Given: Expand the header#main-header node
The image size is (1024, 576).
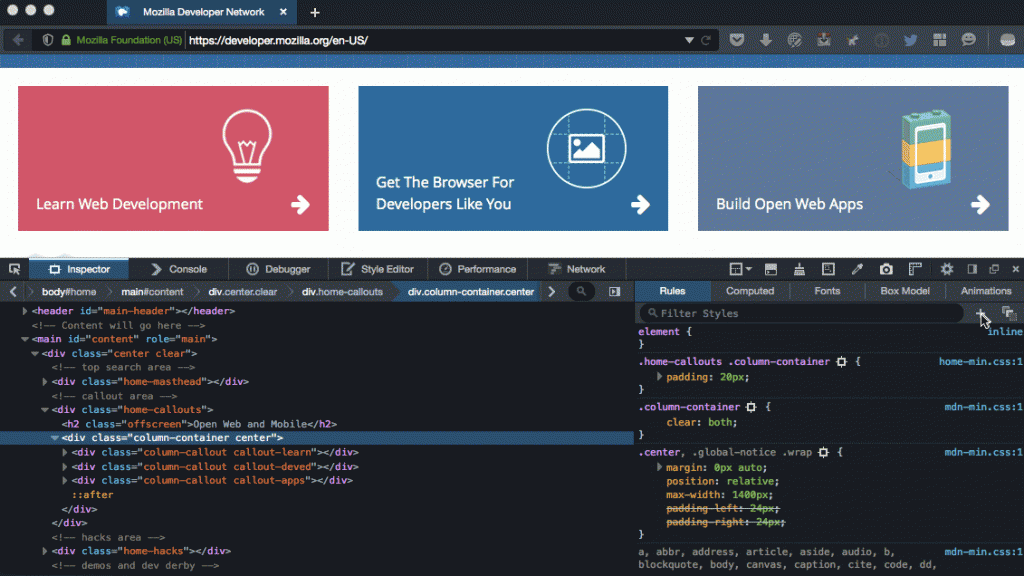Looking at the screenshot, I should point(25,311).
